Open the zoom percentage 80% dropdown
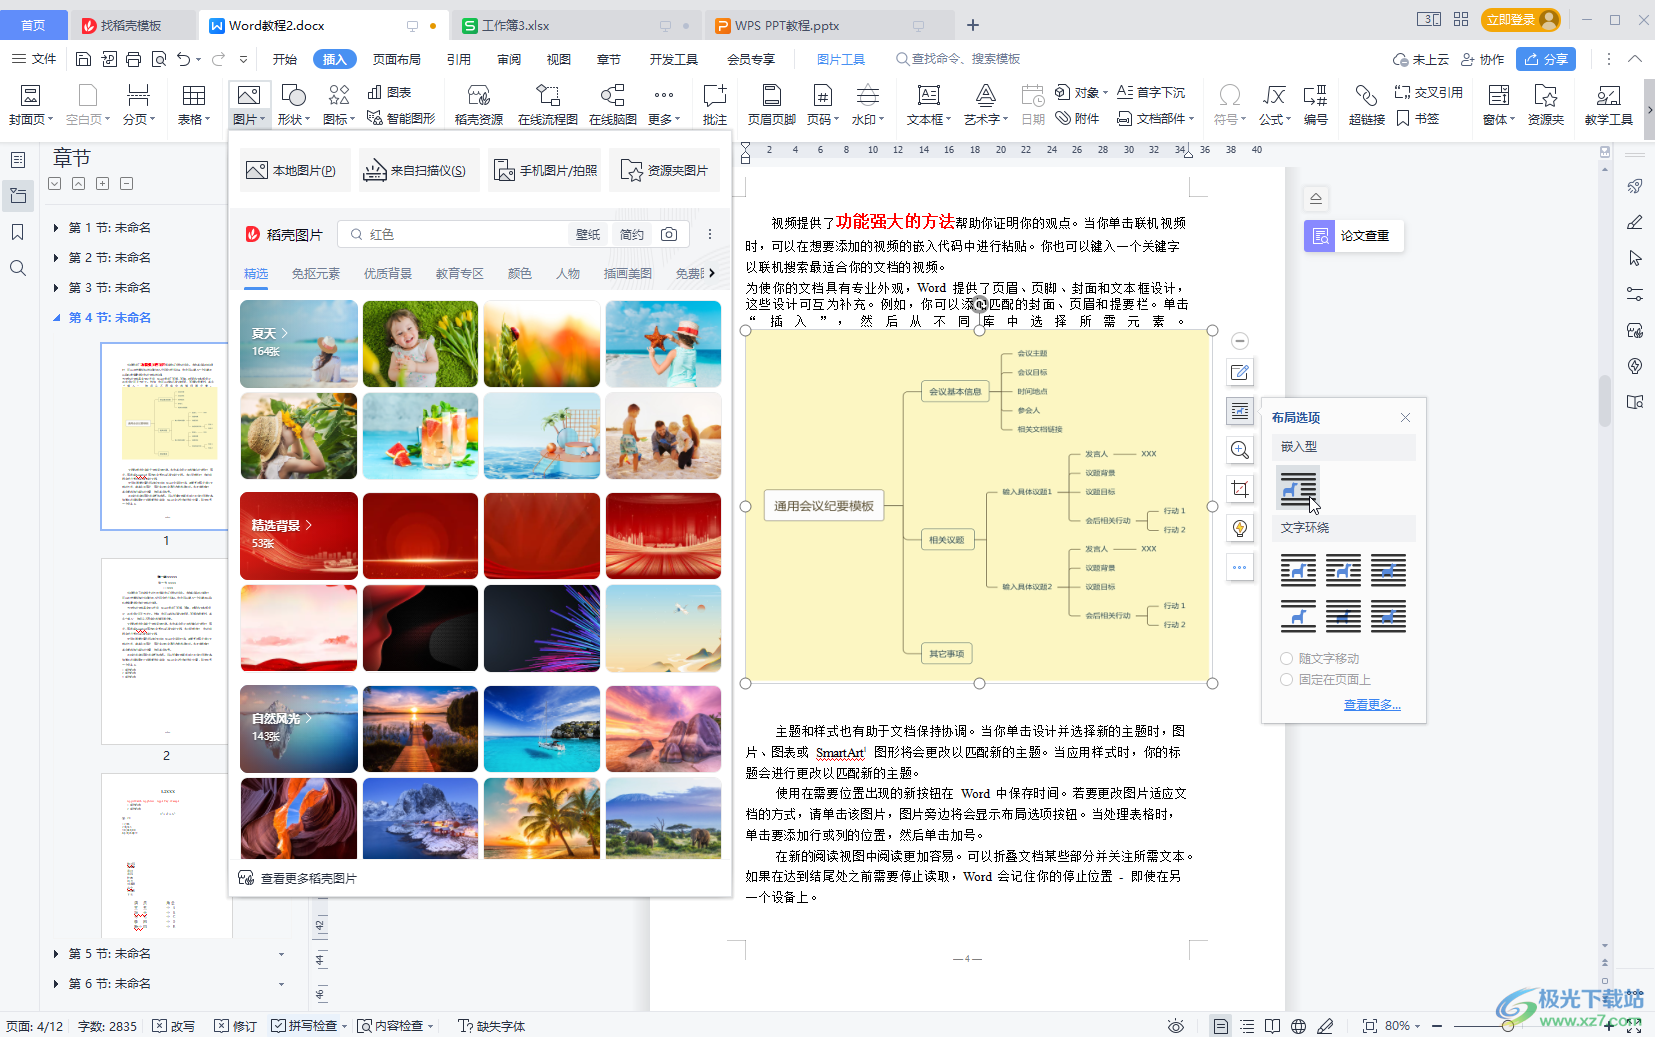Viewport: 1655px width, 1037px height. click(x=1402, y=1026)
